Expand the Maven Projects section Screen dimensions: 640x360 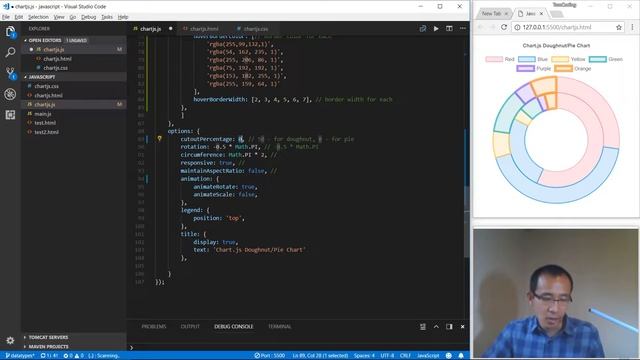(48, 347)
